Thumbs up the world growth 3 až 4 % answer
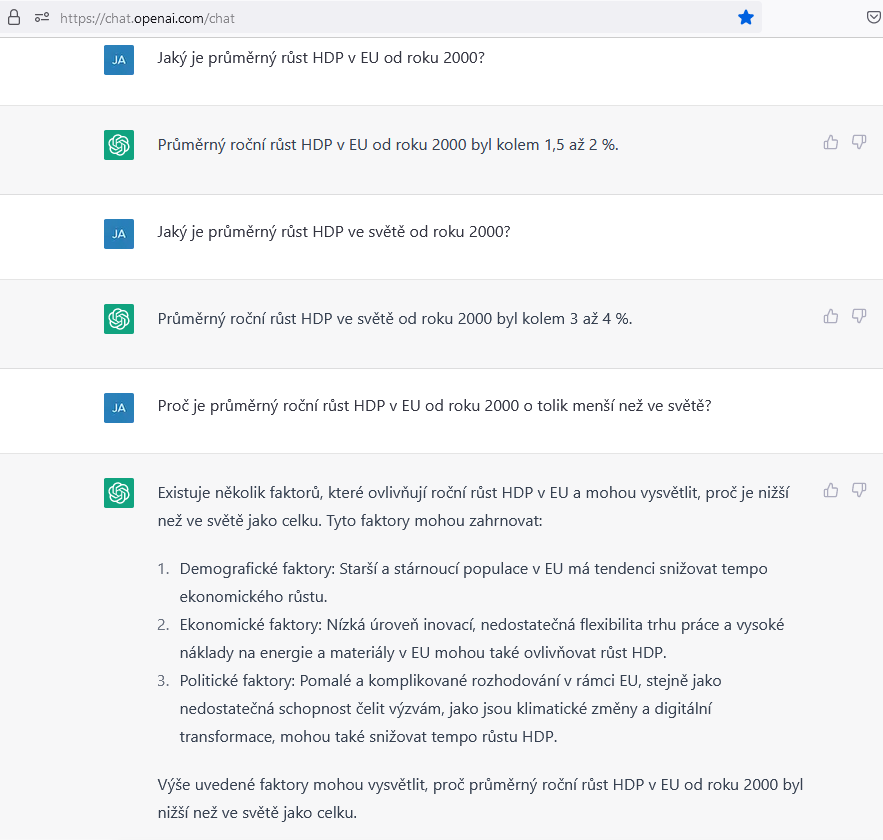 click(831, 316)
